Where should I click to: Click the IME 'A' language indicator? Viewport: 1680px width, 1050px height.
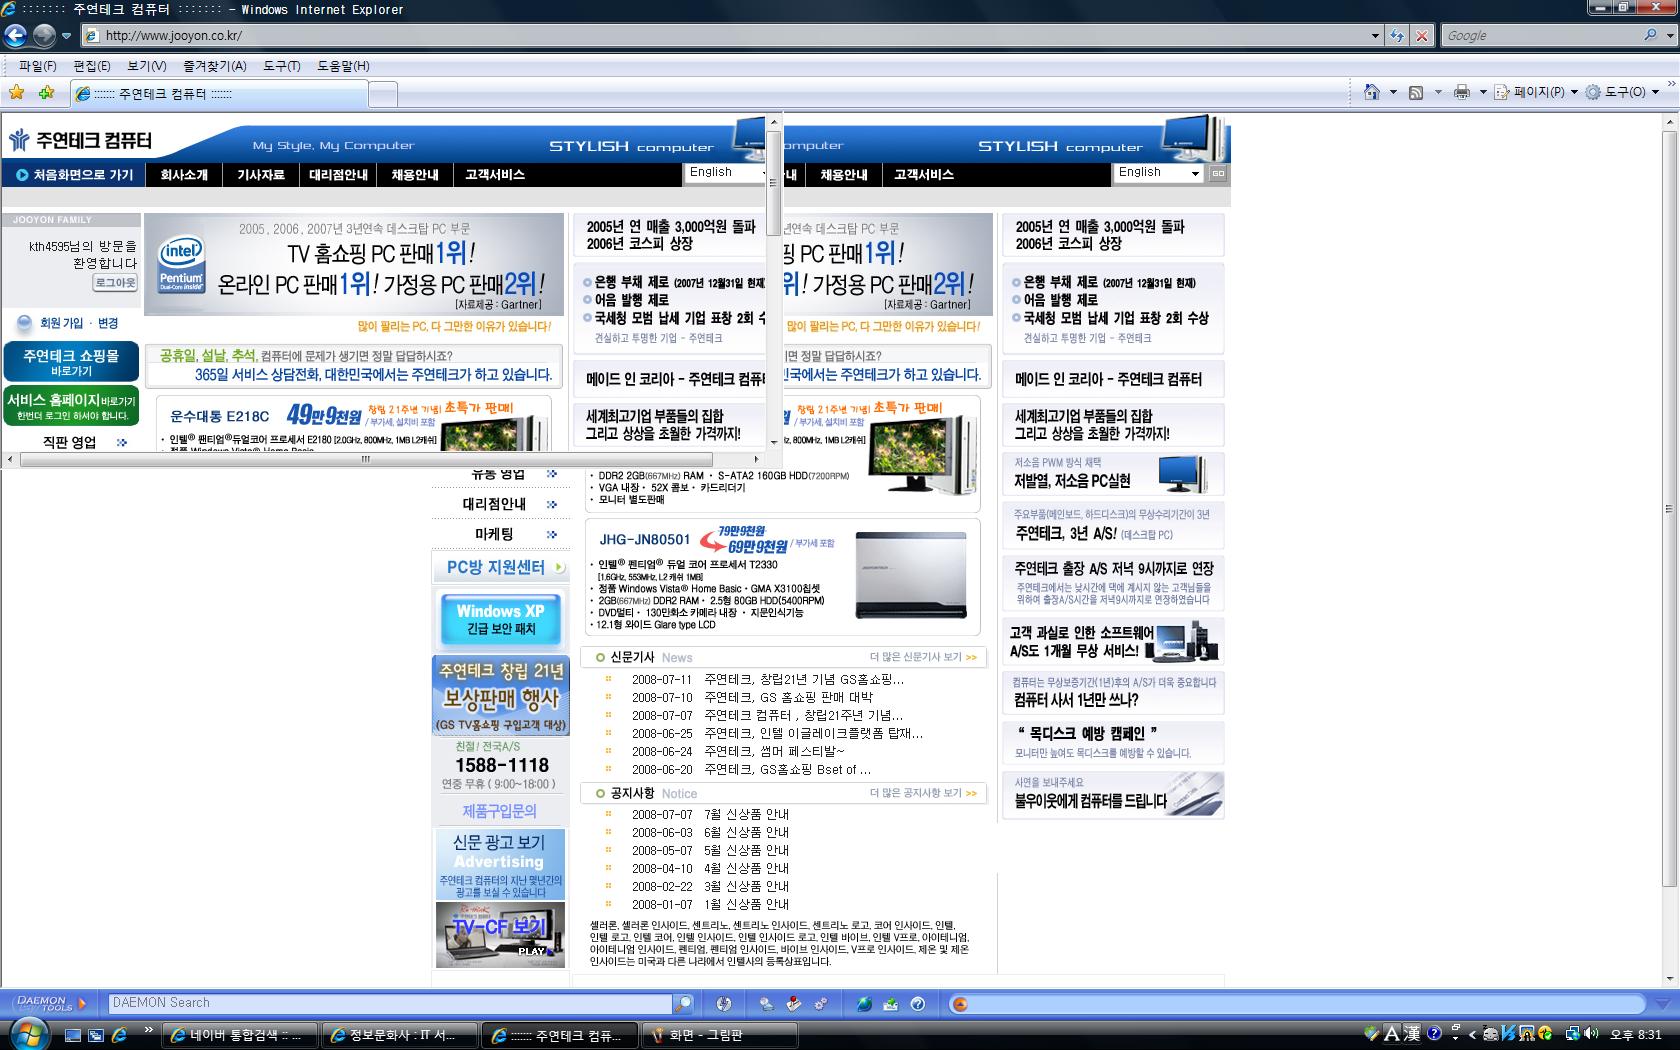1391,1034
